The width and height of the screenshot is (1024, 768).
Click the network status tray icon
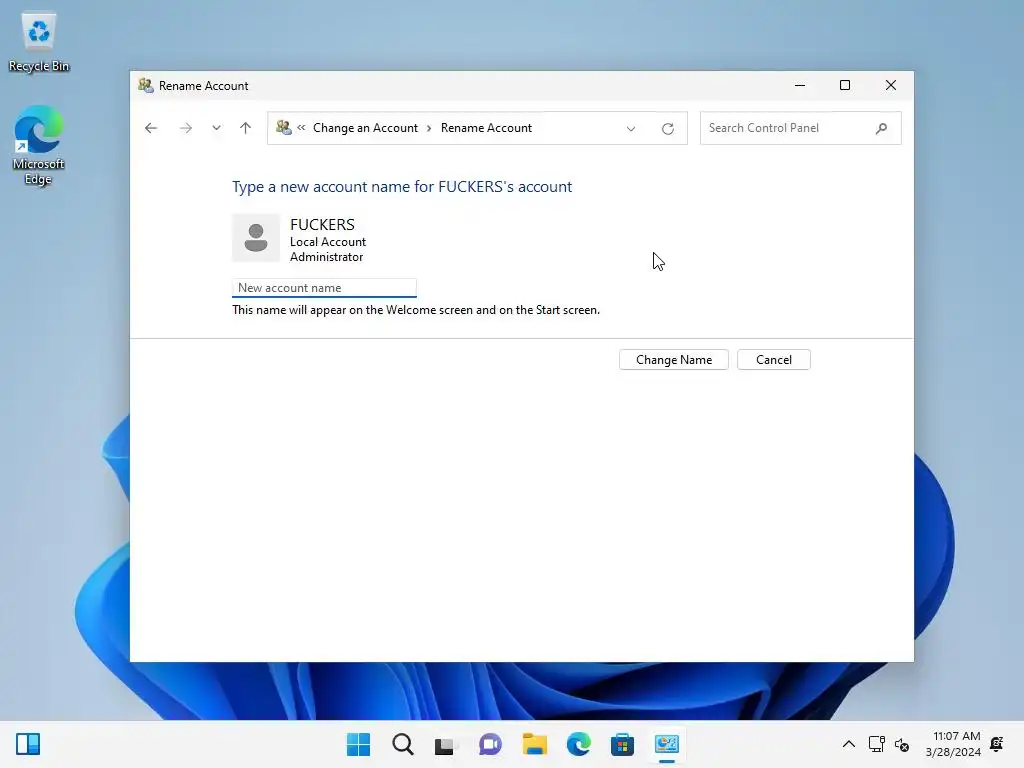pos(876,744)
